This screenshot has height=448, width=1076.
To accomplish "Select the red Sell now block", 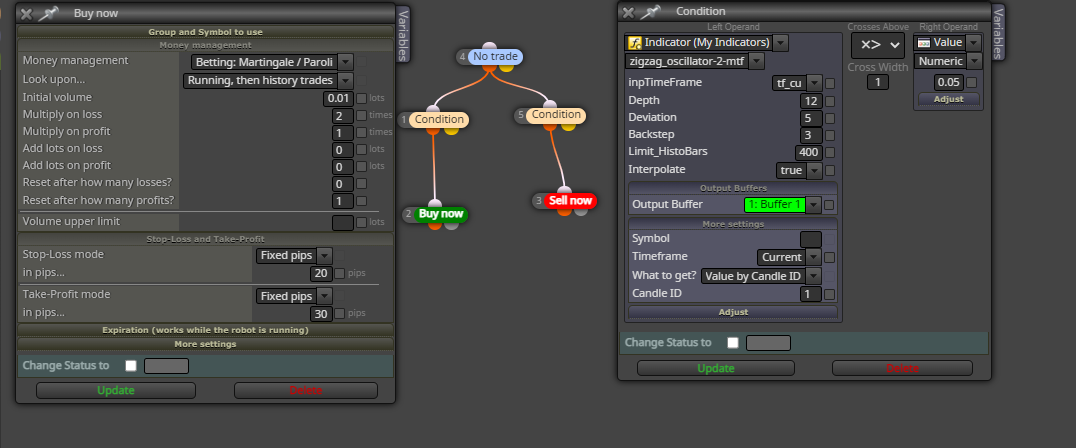I will (570, 201).
